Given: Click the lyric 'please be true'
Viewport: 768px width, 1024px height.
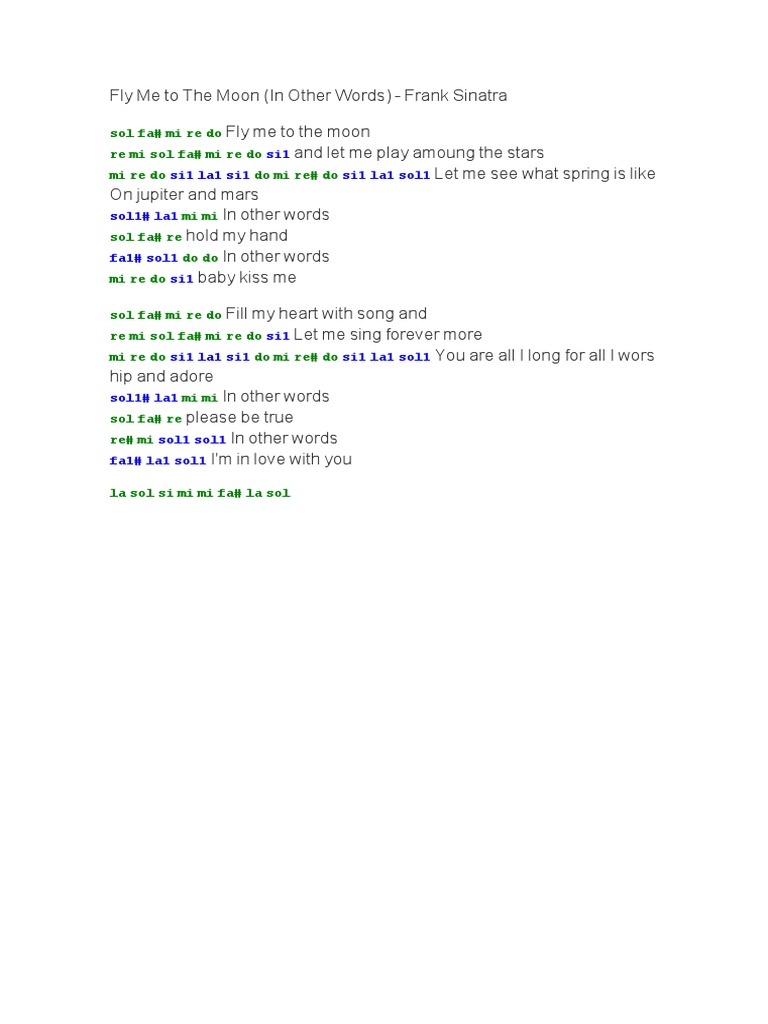Looking at the screenshot, I should point(239,417).
